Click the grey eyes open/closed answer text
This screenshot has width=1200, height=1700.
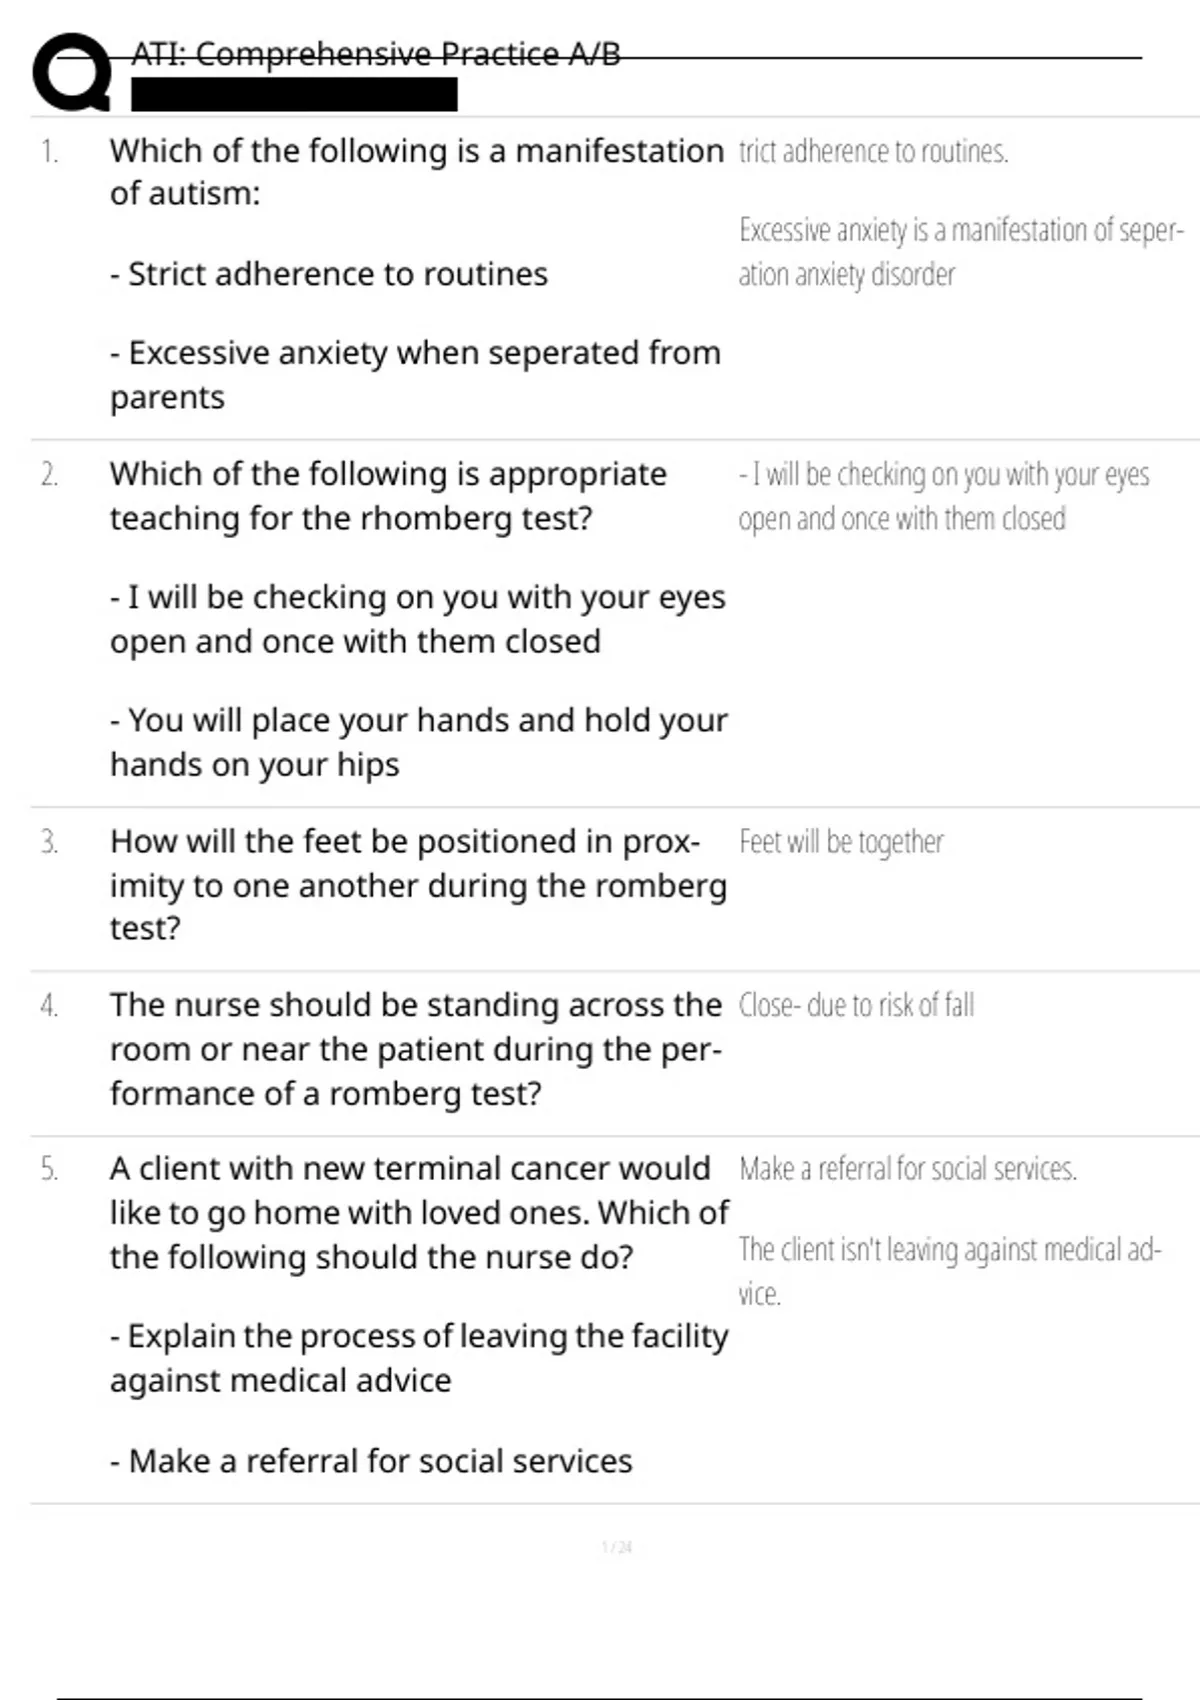click(943, 496)
